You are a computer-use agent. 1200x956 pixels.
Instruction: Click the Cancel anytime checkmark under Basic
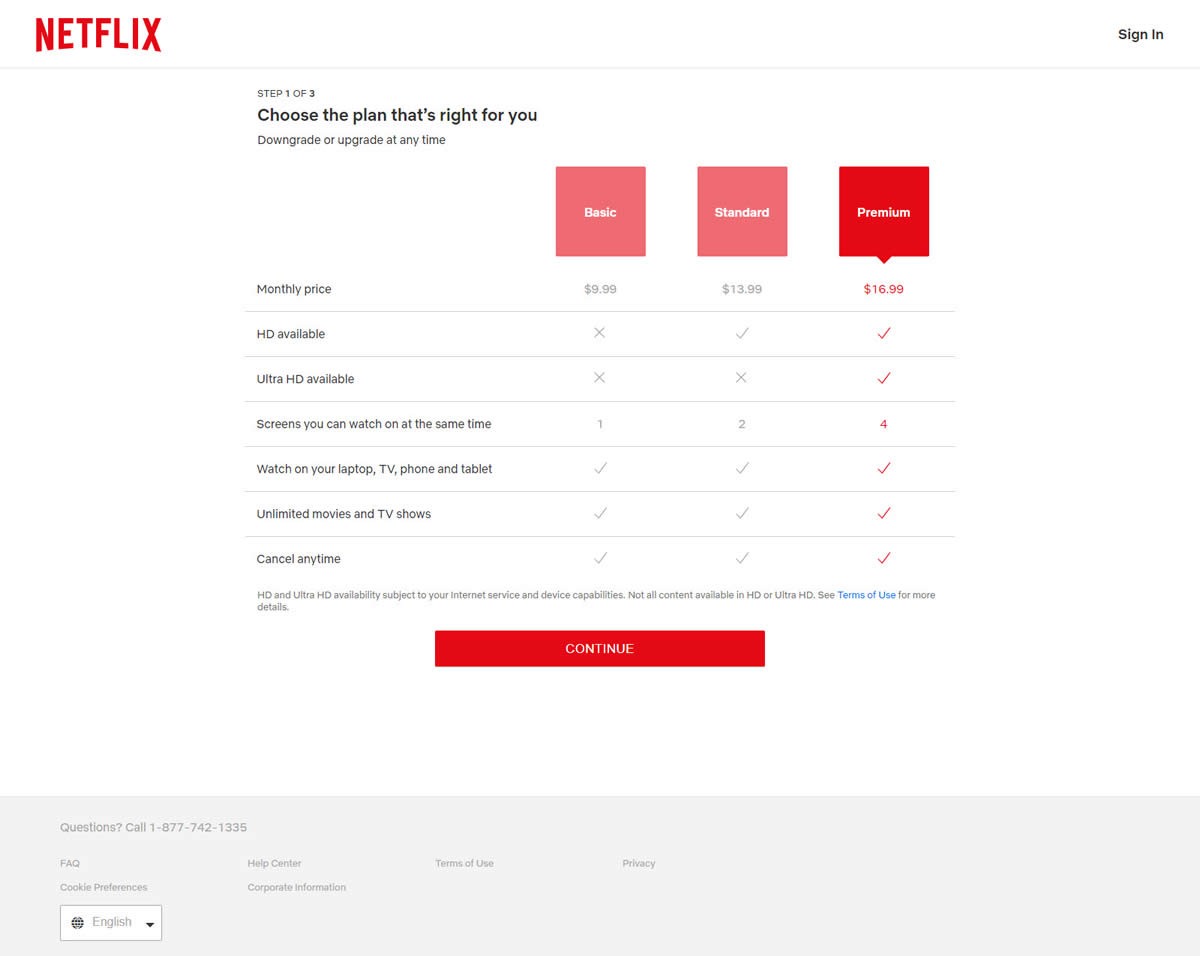tap(600, 558)
